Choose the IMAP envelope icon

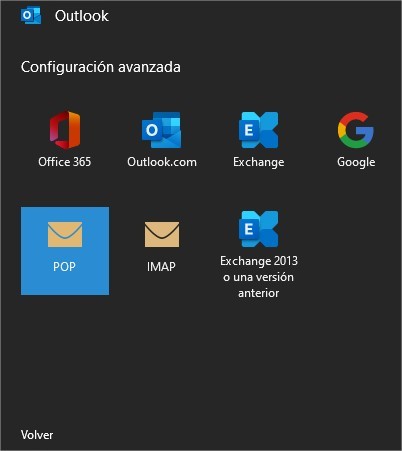click(162, 234)
